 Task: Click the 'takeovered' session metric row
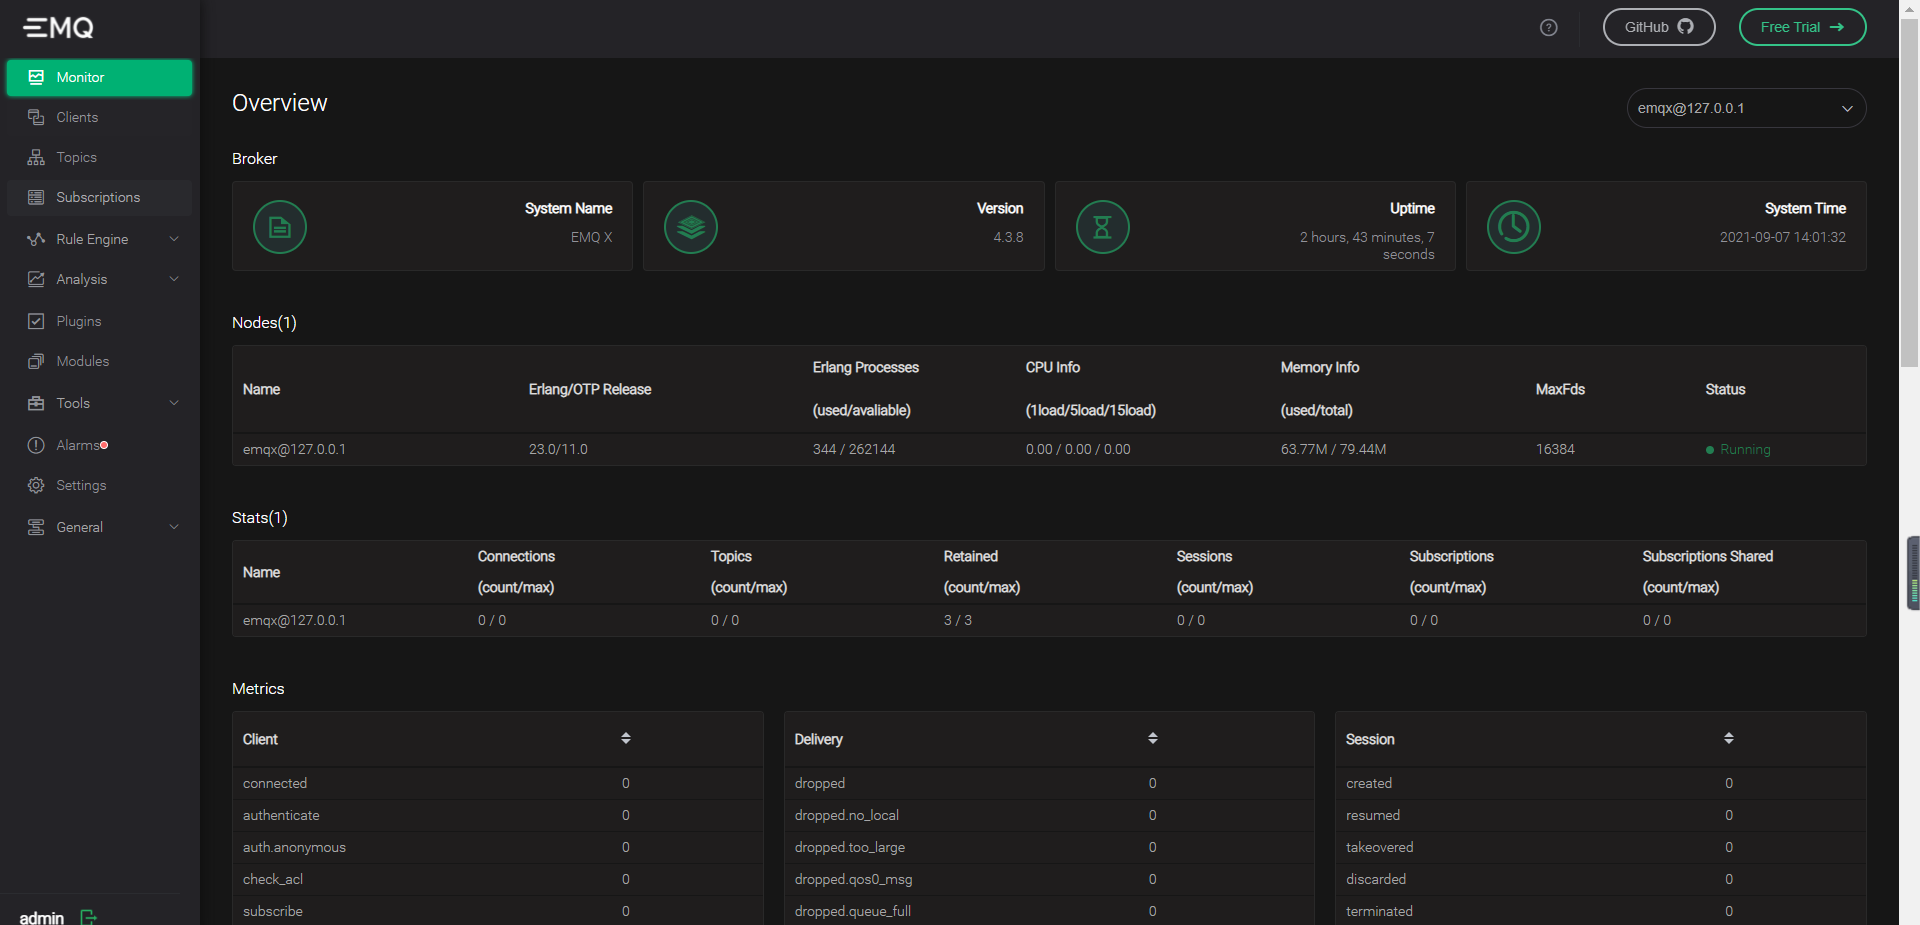tap(1601, 847)
